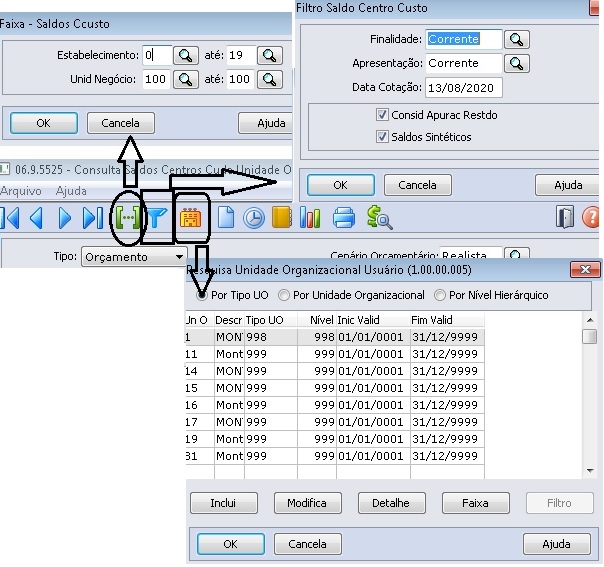
Task: Click Ajuda in Filtro Saldo Centro Custo
Action: point(569,185)
